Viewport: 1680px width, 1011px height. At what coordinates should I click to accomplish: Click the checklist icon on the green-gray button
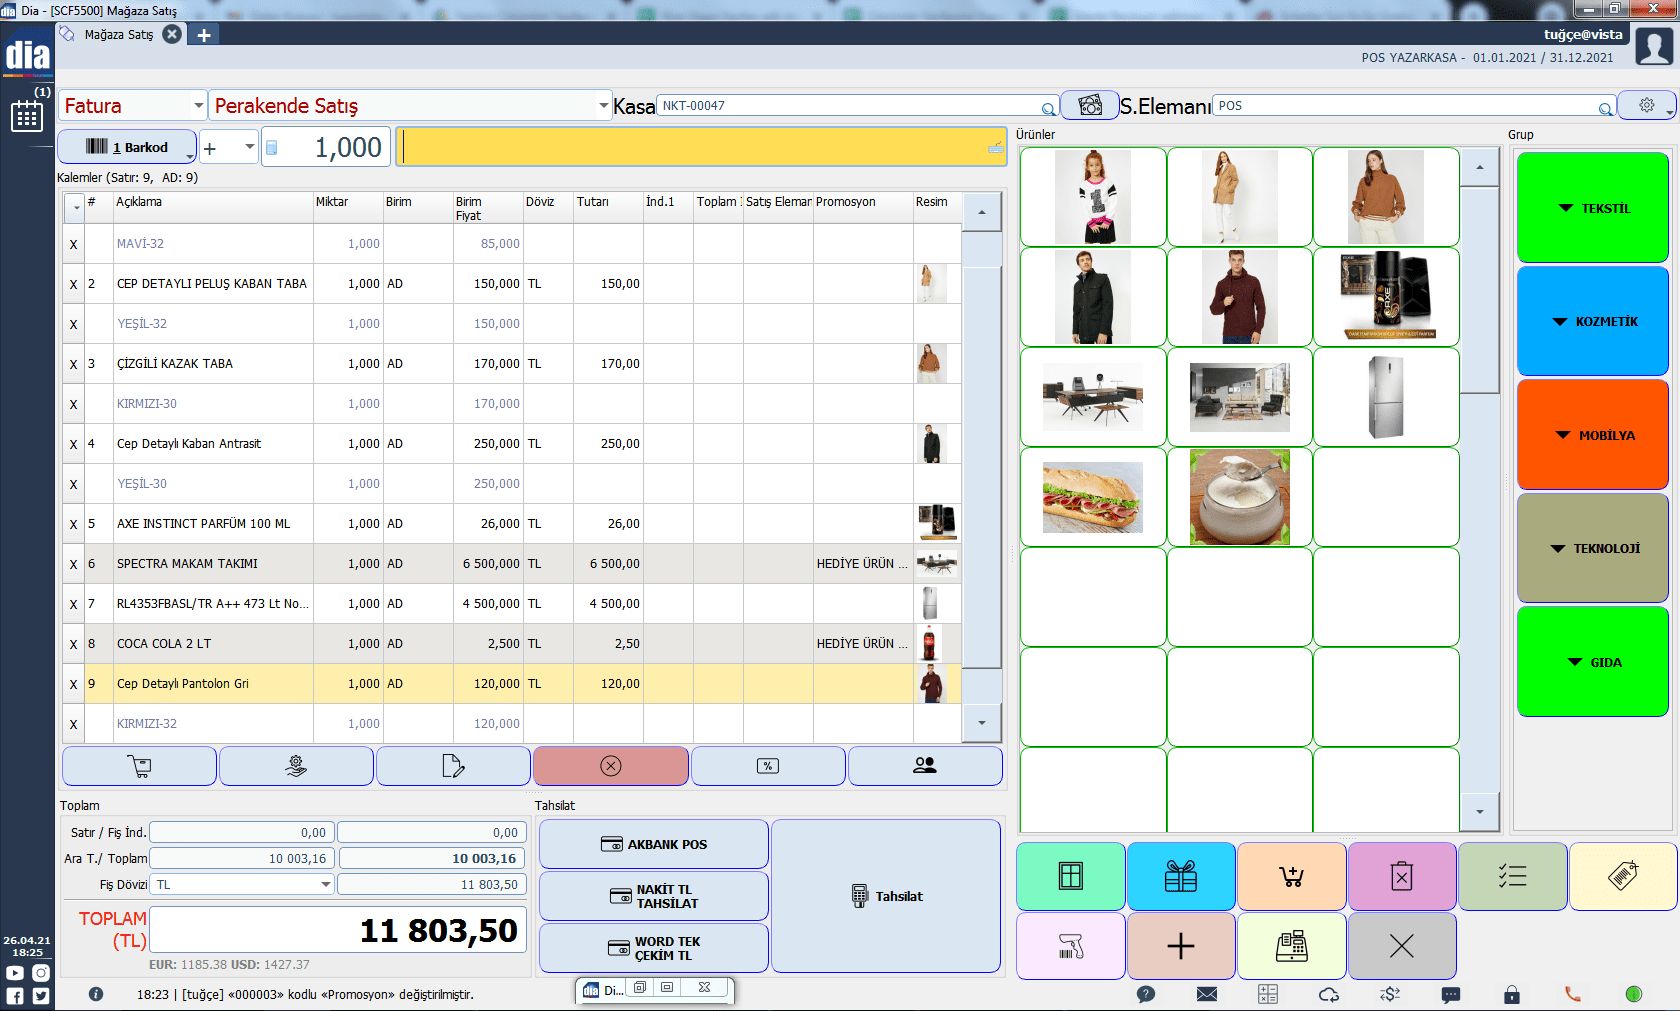[1512, 877]
